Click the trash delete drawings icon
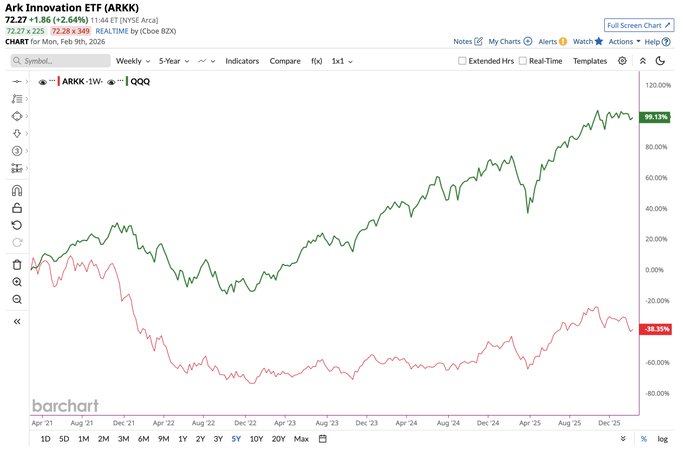The width and height of the screenshot is (680, 454). [17, 264]
